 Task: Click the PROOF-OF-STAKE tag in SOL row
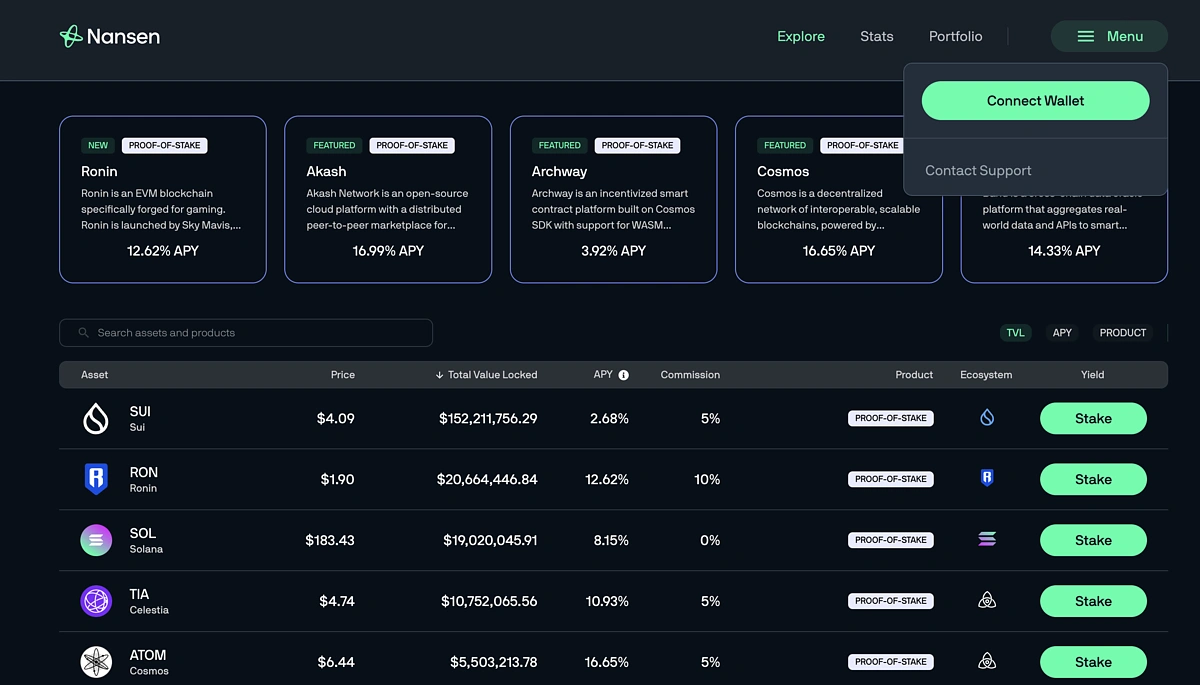(x=891, y=540)
